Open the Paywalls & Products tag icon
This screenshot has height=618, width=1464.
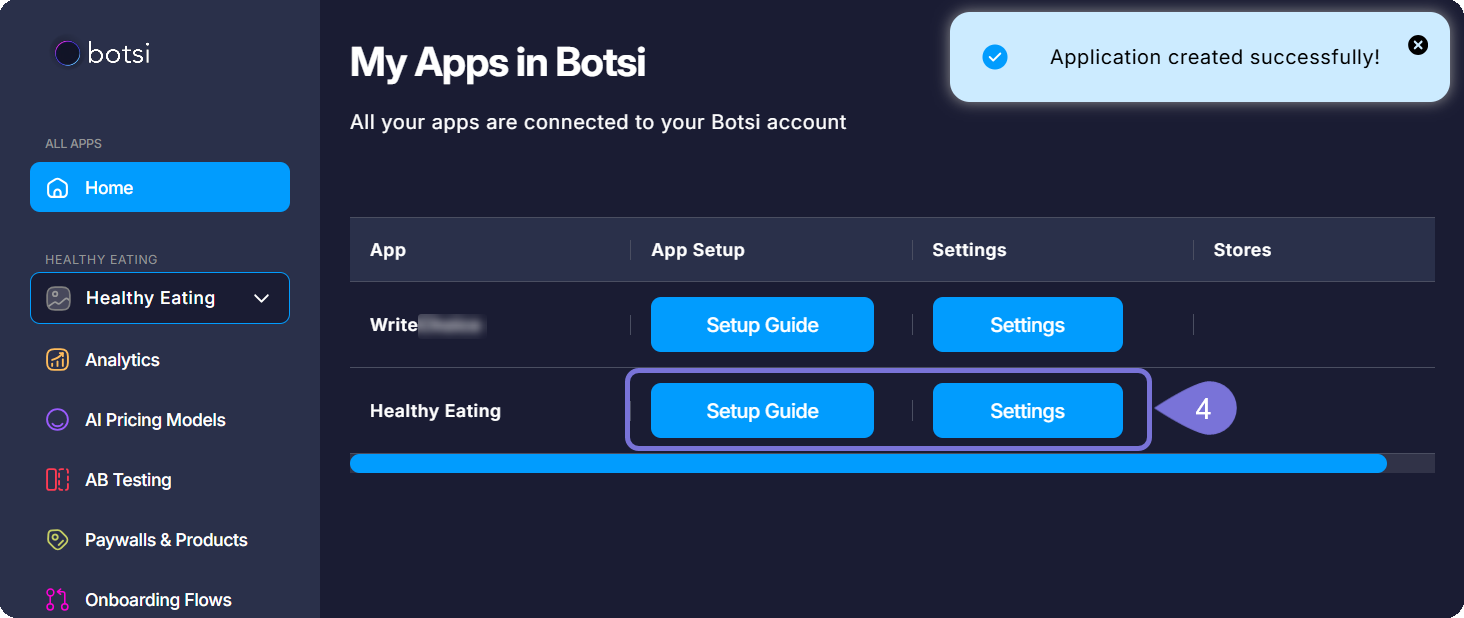click(x=57, y=539)
